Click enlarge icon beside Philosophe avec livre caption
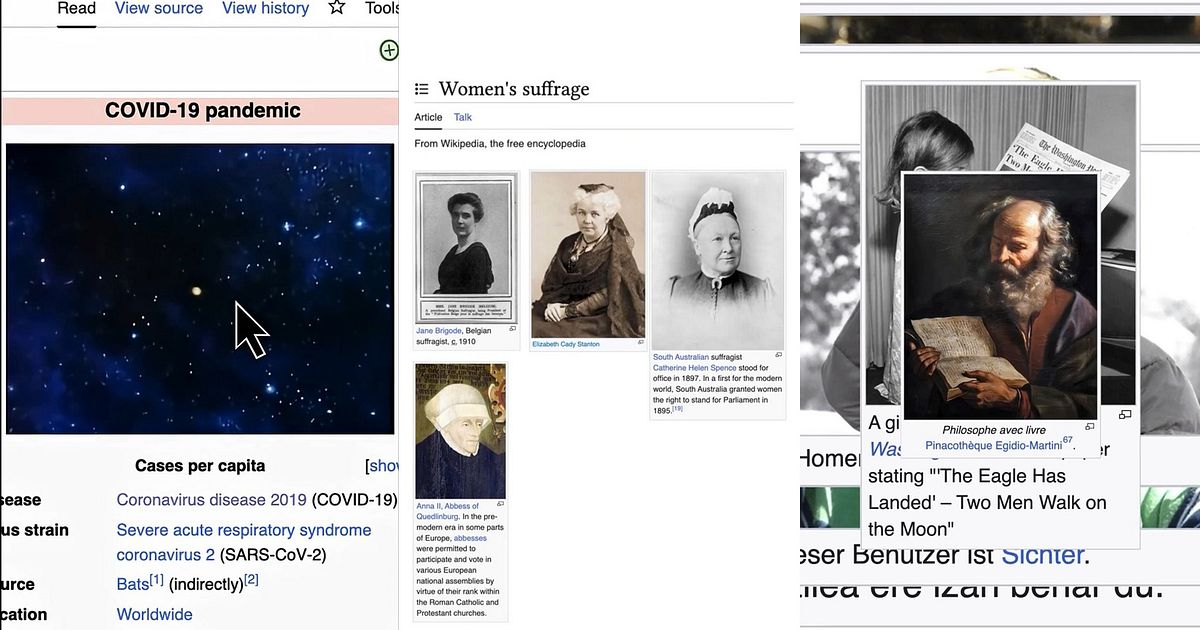Viewport: 1200px width, 630px height. tap(1089, 427)
